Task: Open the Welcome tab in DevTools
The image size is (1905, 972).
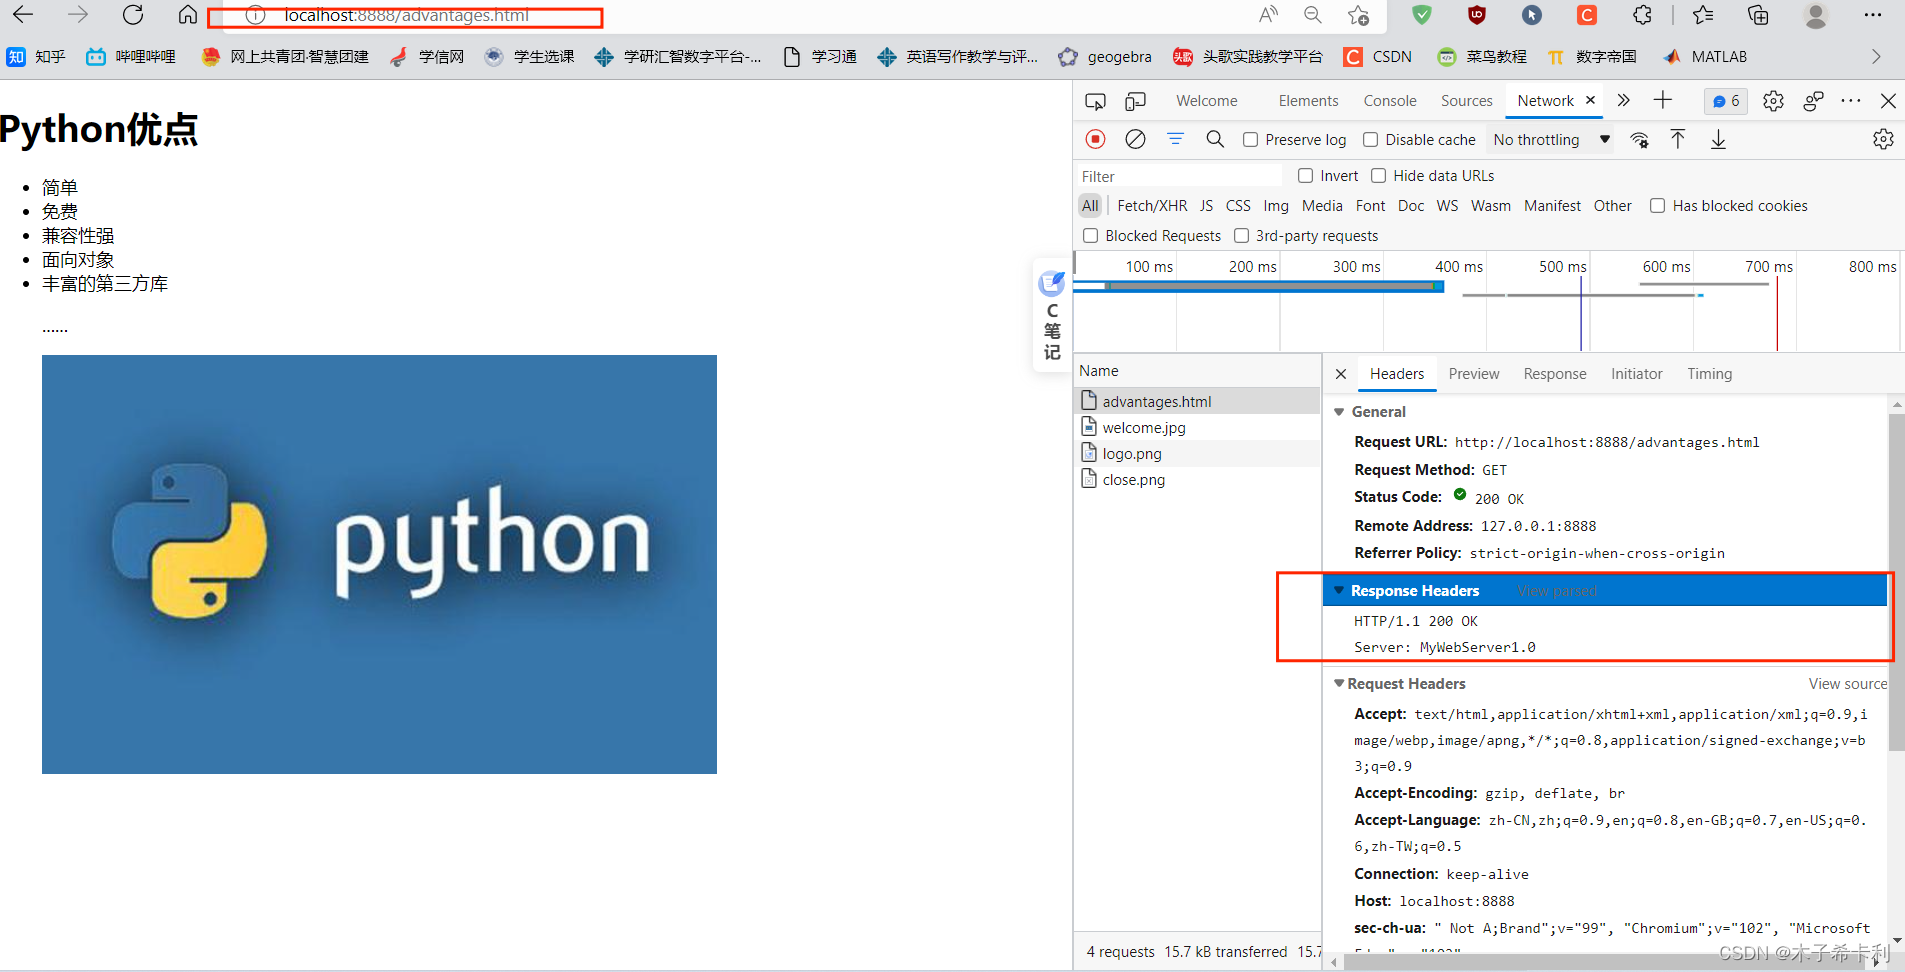Action: click(x=1206, y=101)
